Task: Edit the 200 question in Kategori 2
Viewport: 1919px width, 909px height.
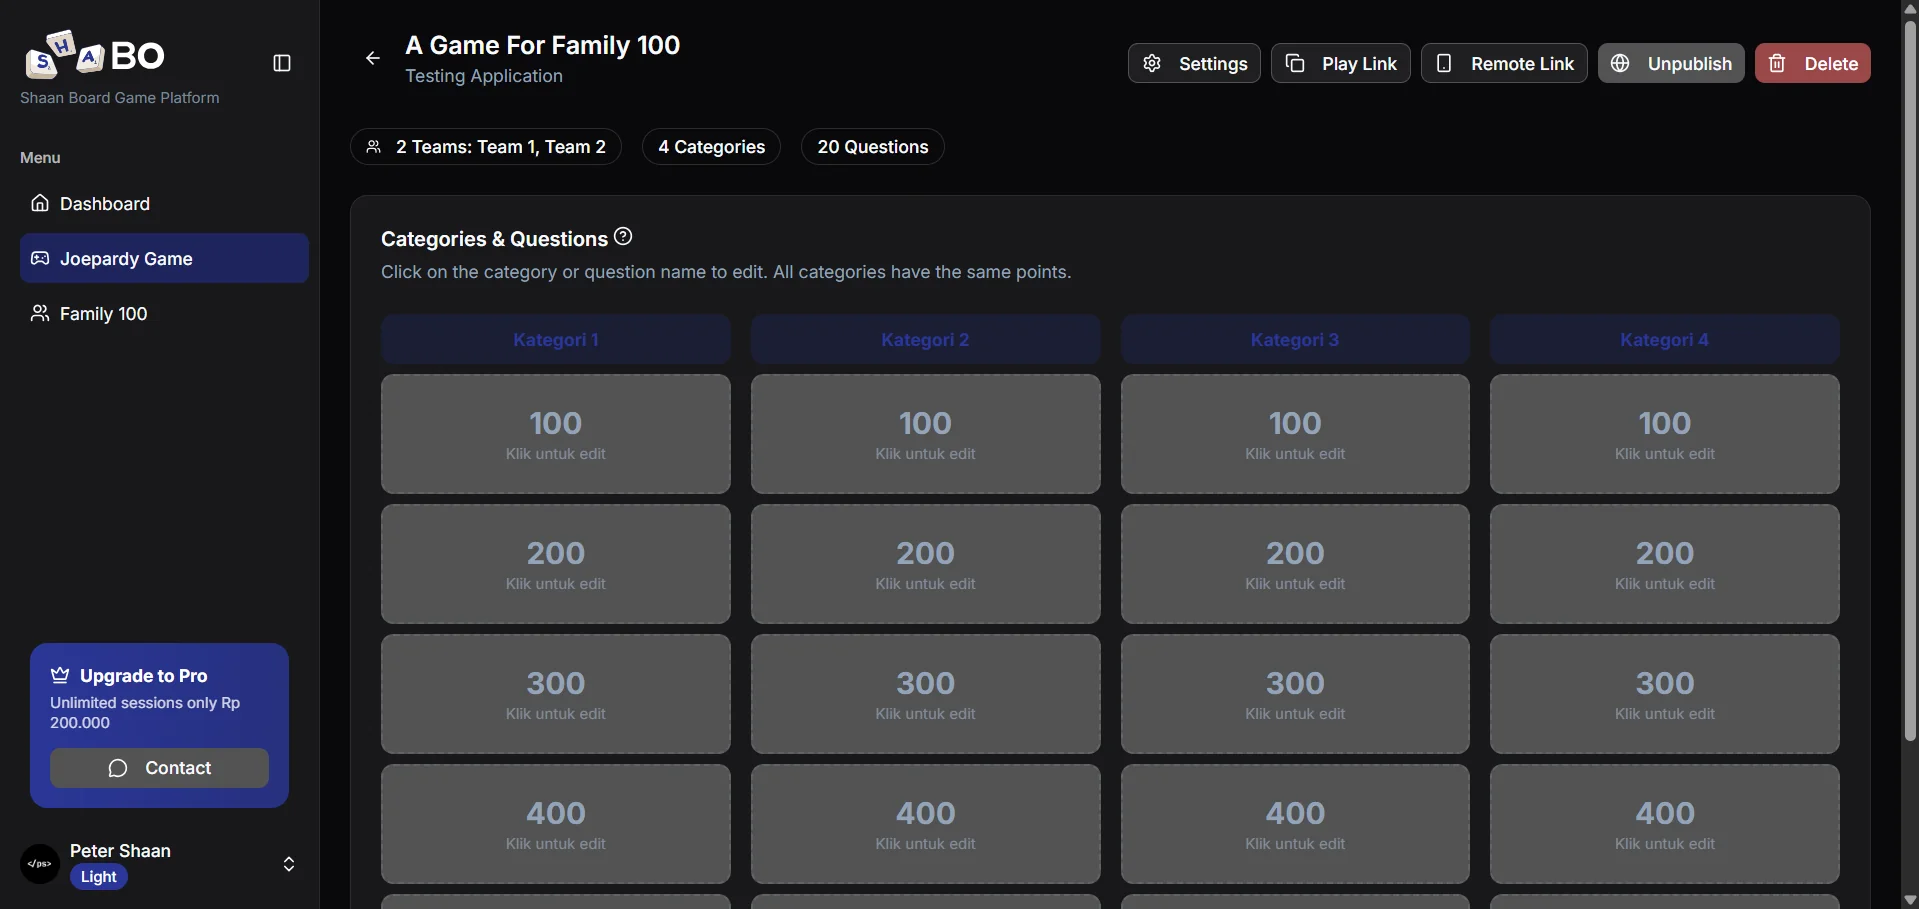Action: point(925,564)
